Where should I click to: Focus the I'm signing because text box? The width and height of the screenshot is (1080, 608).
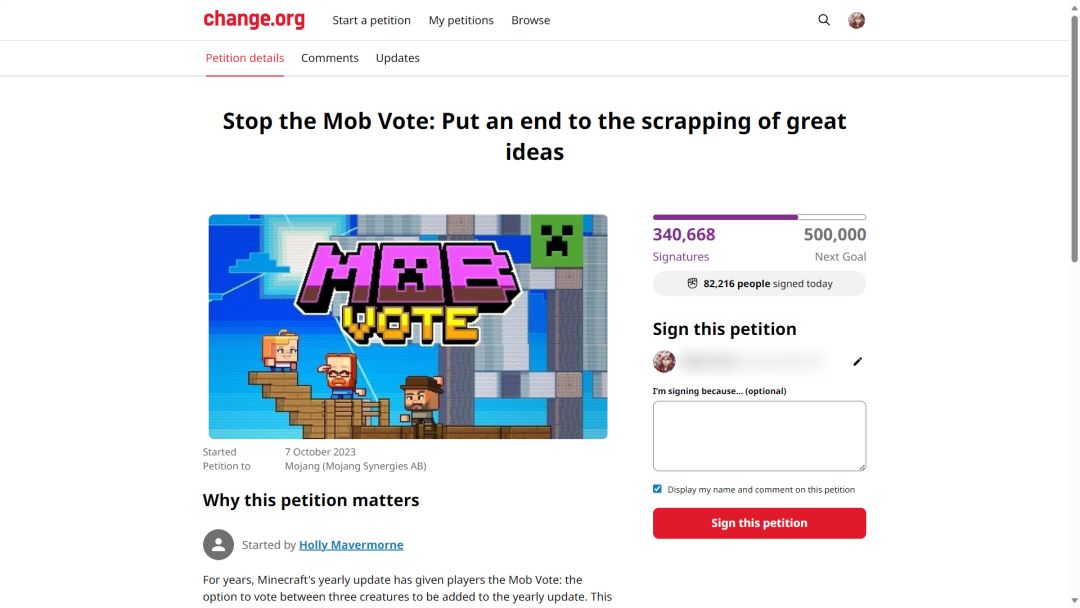pos(759,436)
